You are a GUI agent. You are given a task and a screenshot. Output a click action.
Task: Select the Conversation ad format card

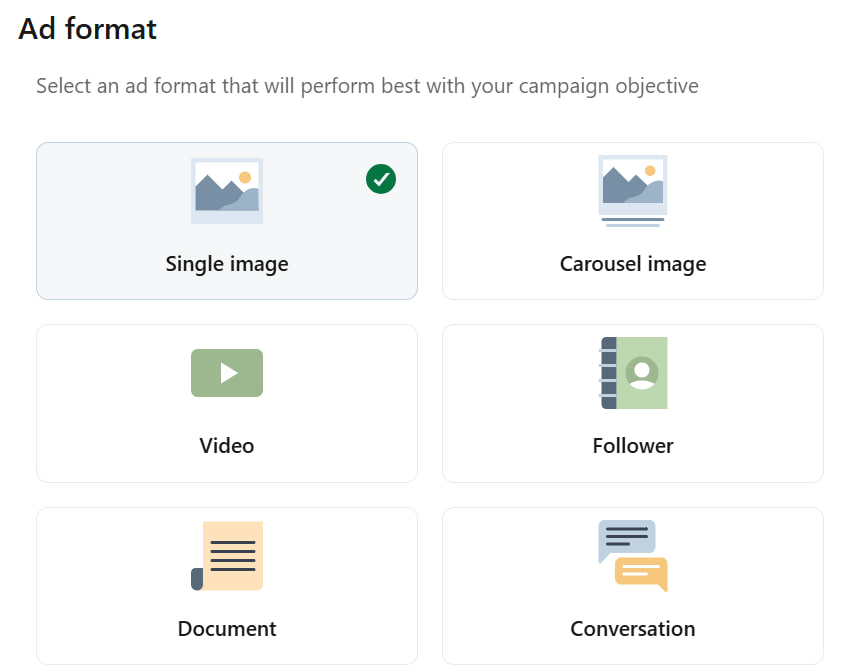tap(633, 586)
